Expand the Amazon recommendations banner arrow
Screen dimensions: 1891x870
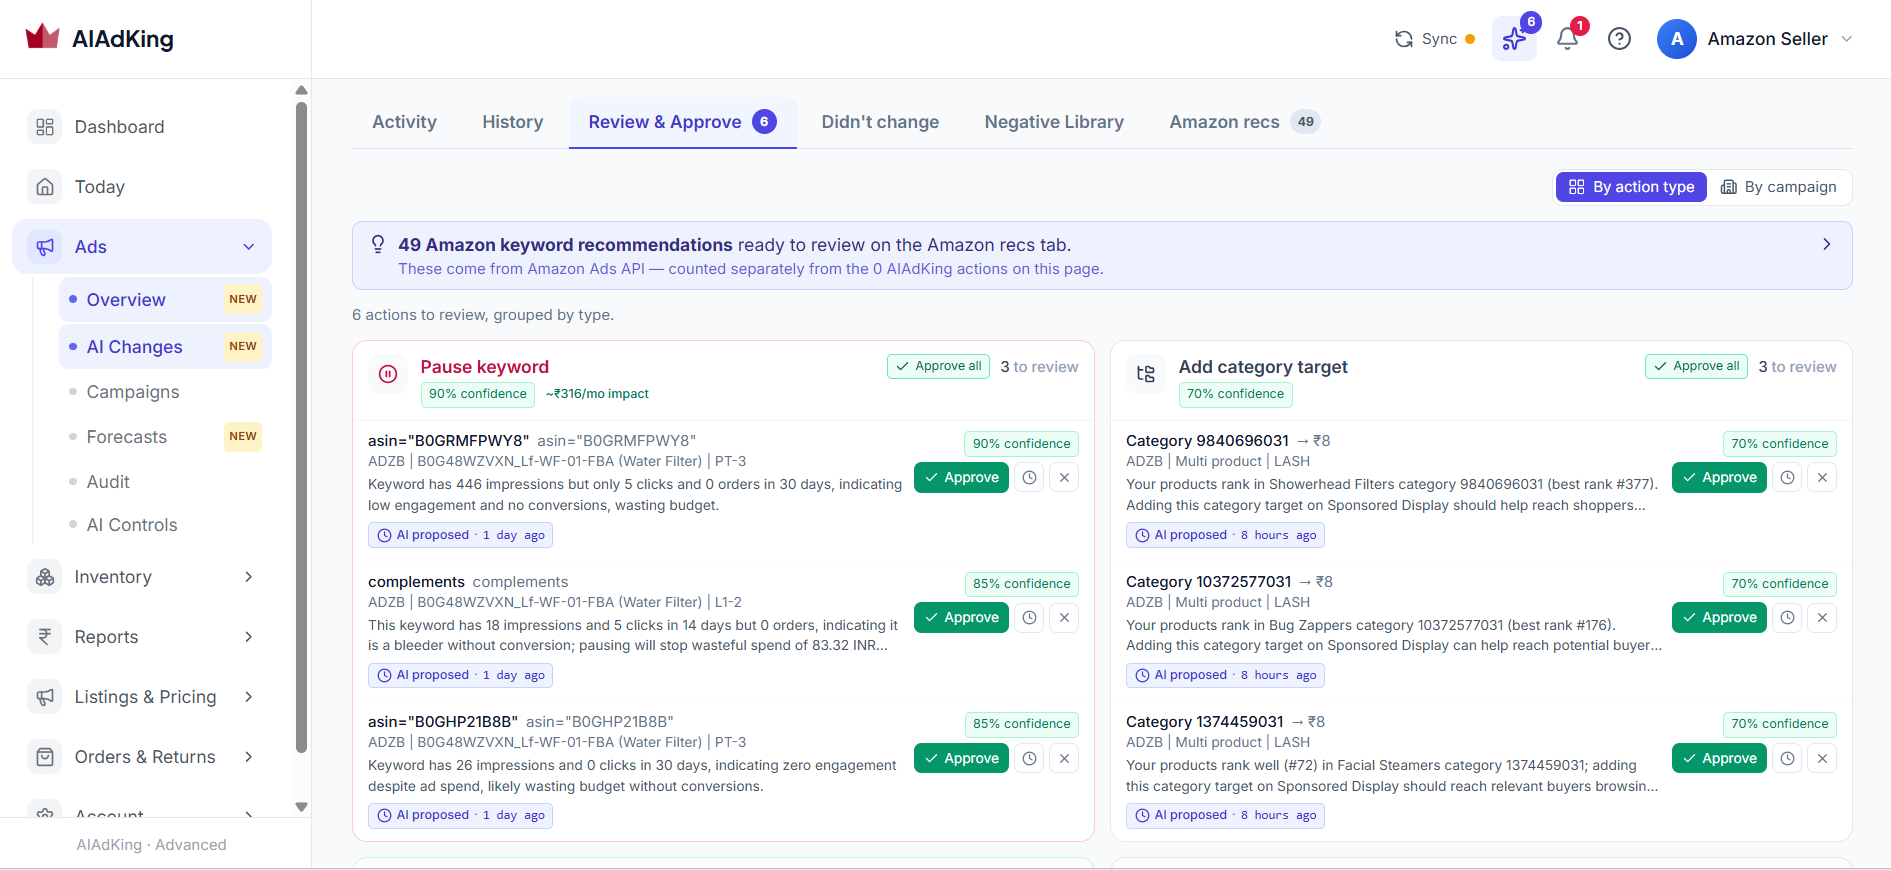(1827, 244)
